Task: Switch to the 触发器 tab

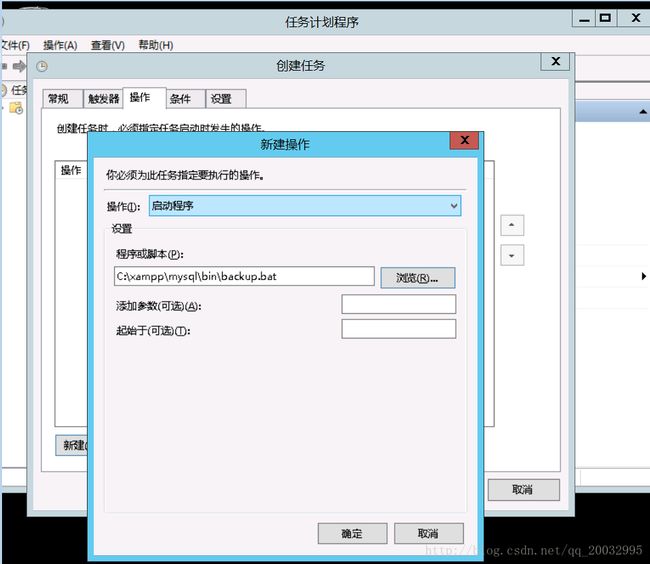Action: click(103, 99)
